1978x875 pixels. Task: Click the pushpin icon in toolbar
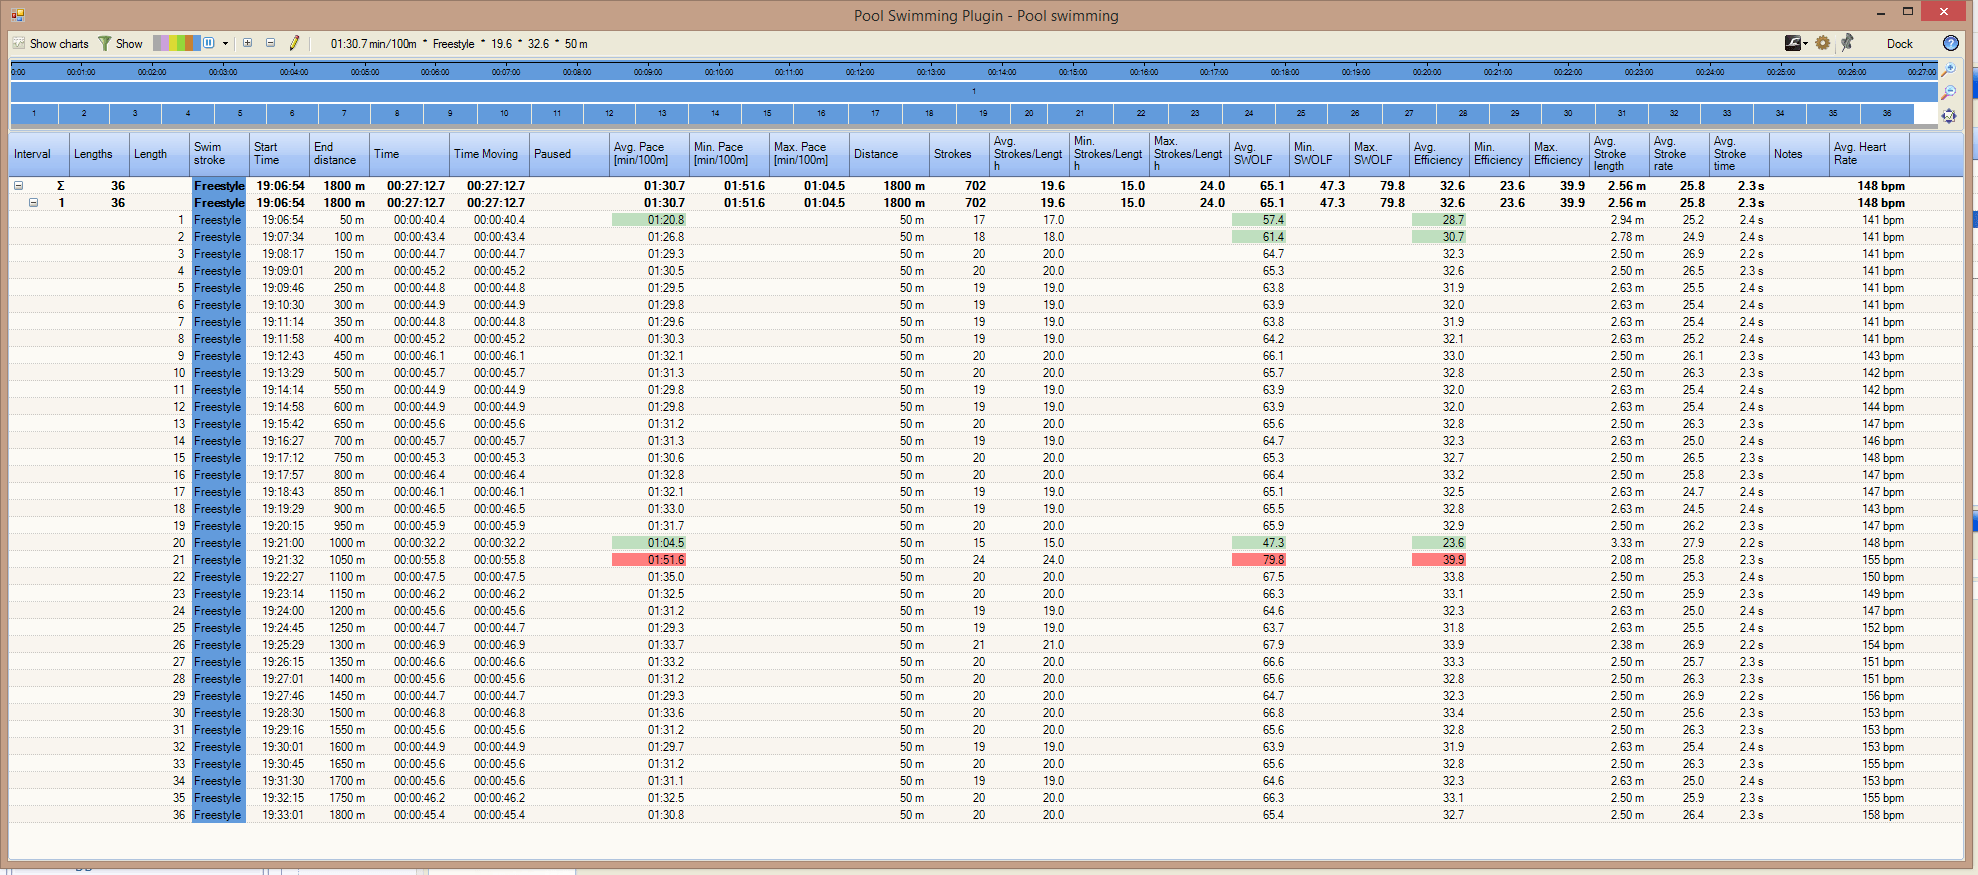click(x=1847, y=43)
